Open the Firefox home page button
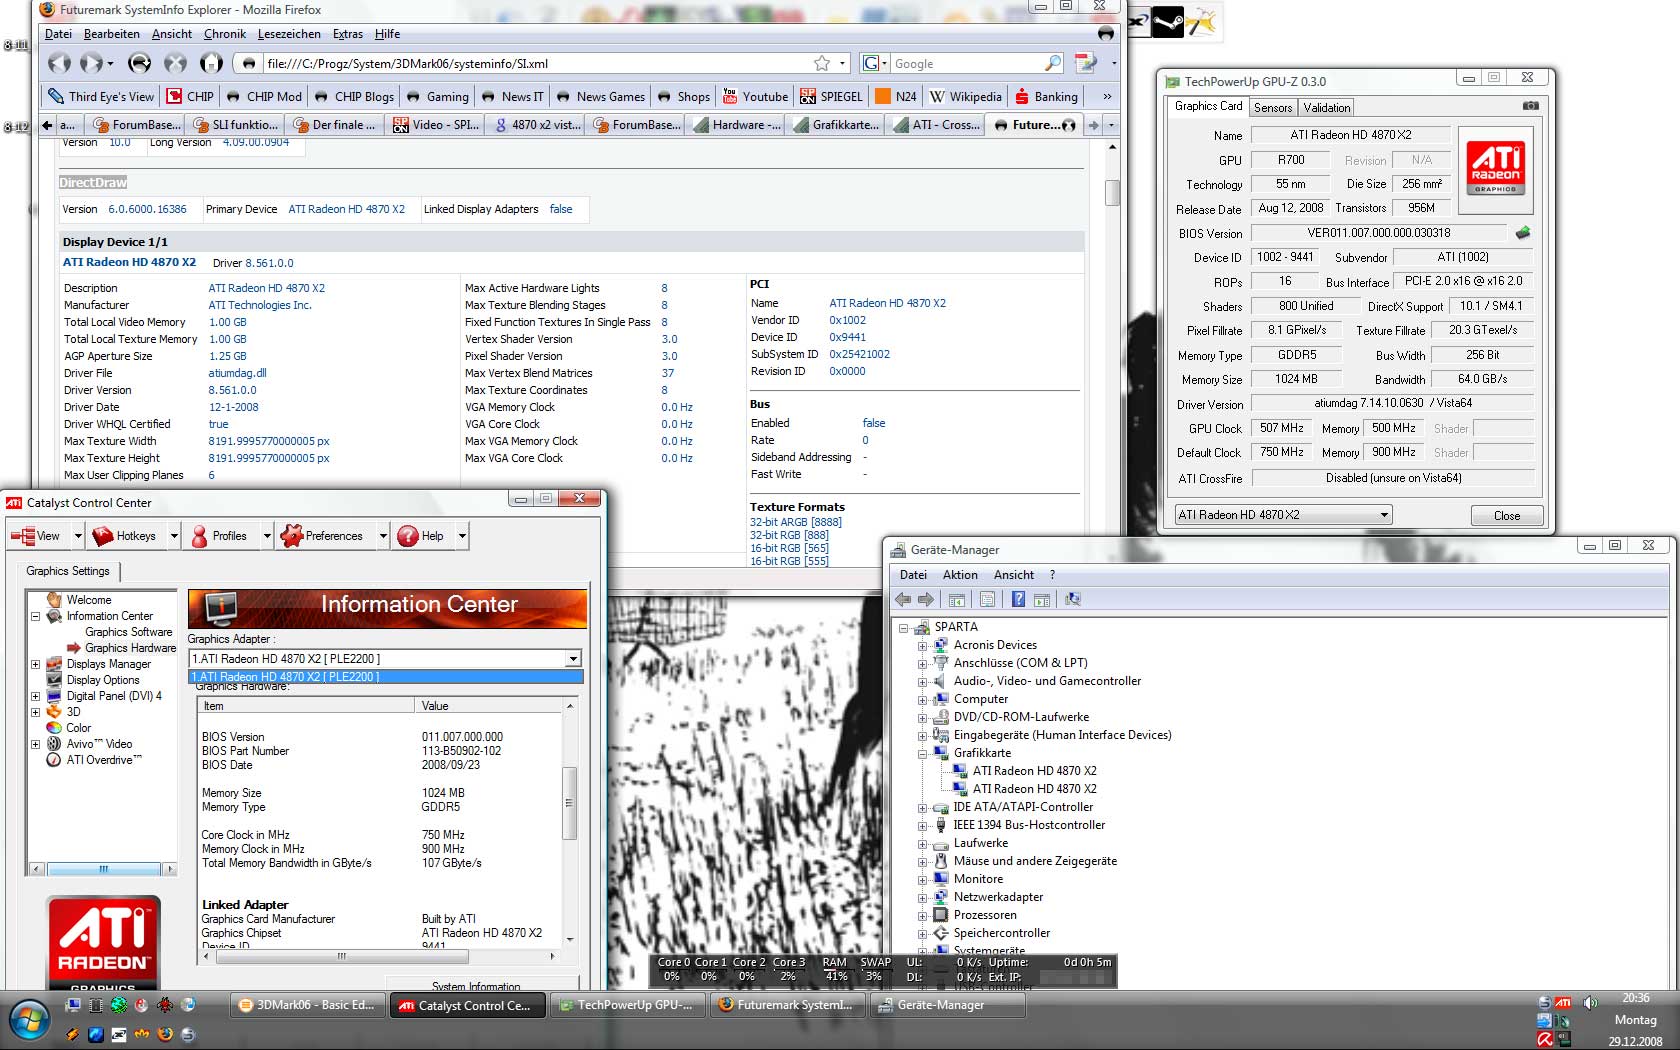 211,63
